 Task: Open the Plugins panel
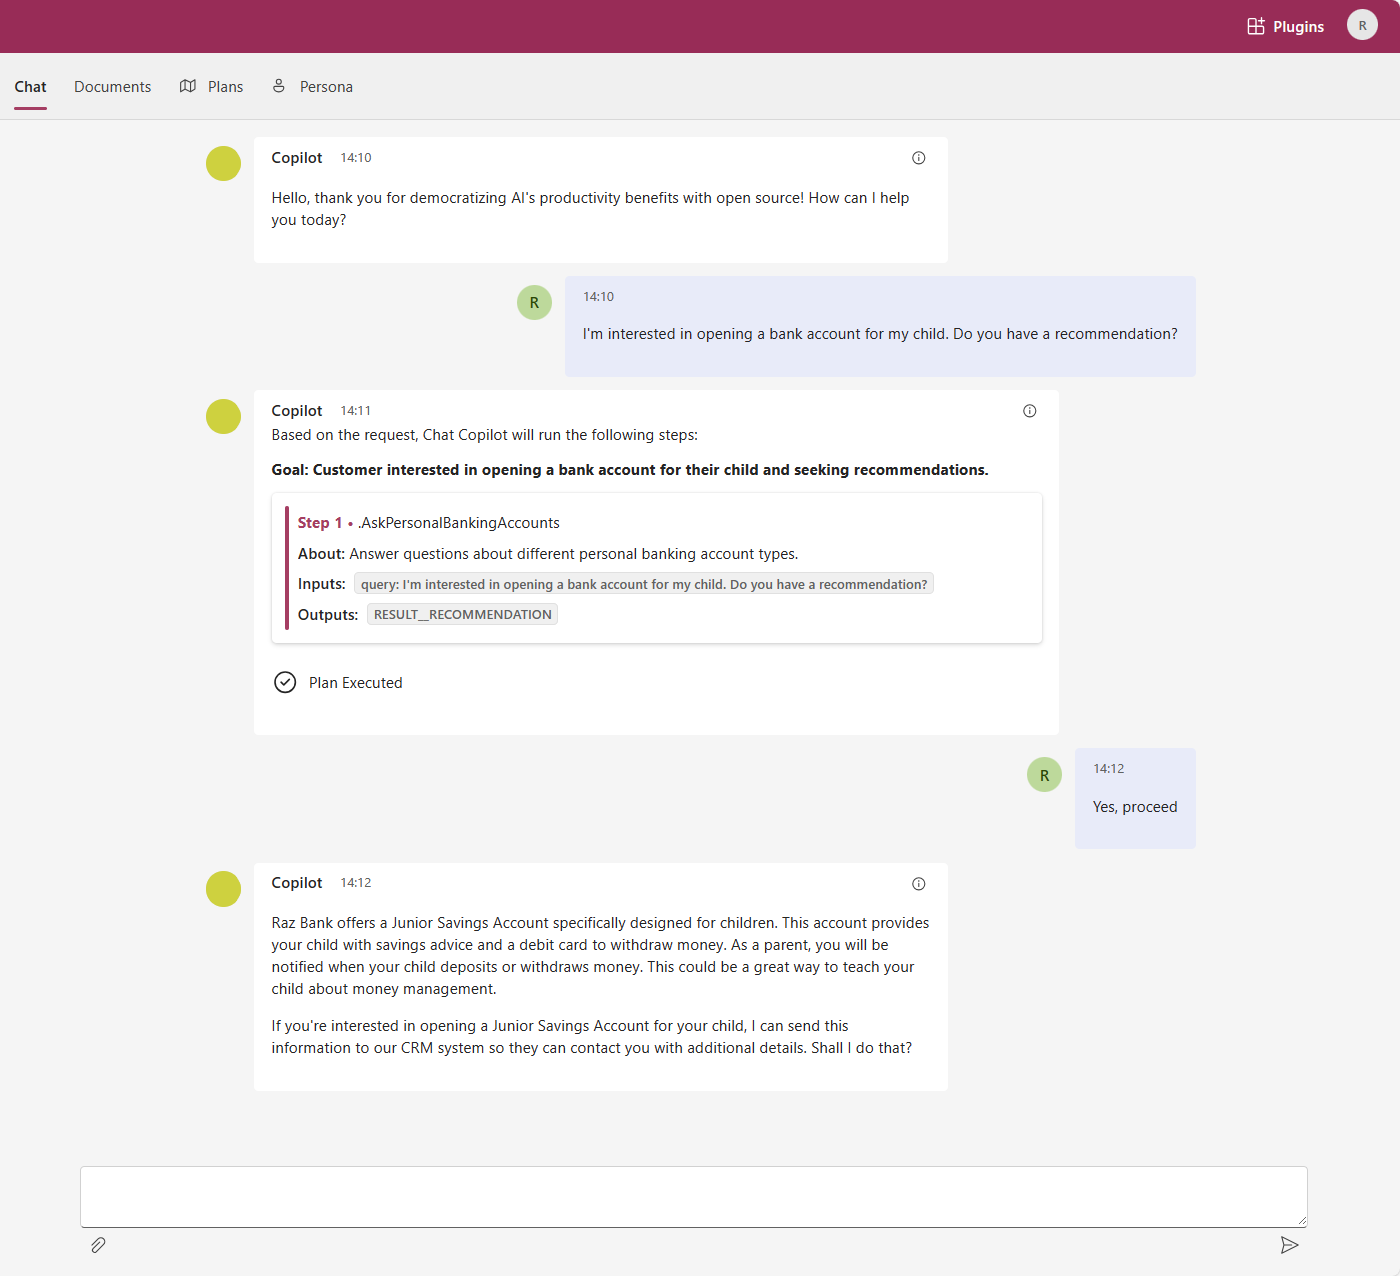pyautogui.click(x=1285, y=26)
